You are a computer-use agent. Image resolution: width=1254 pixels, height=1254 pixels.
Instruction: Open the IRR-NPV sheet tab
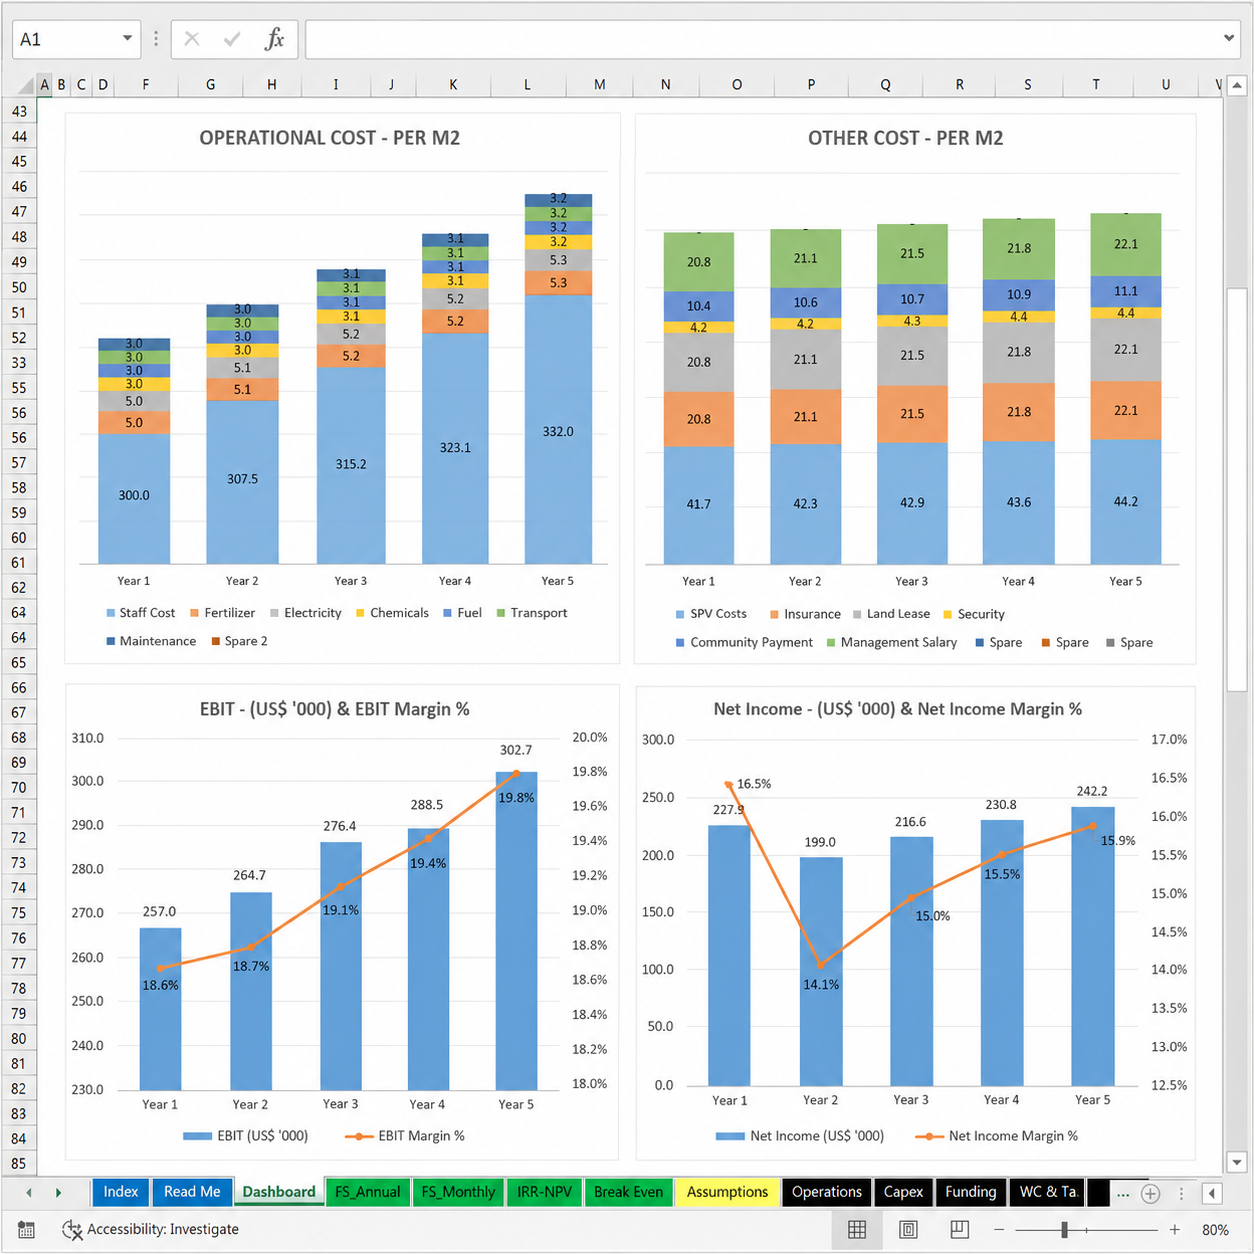click(x=544, y=1192)
